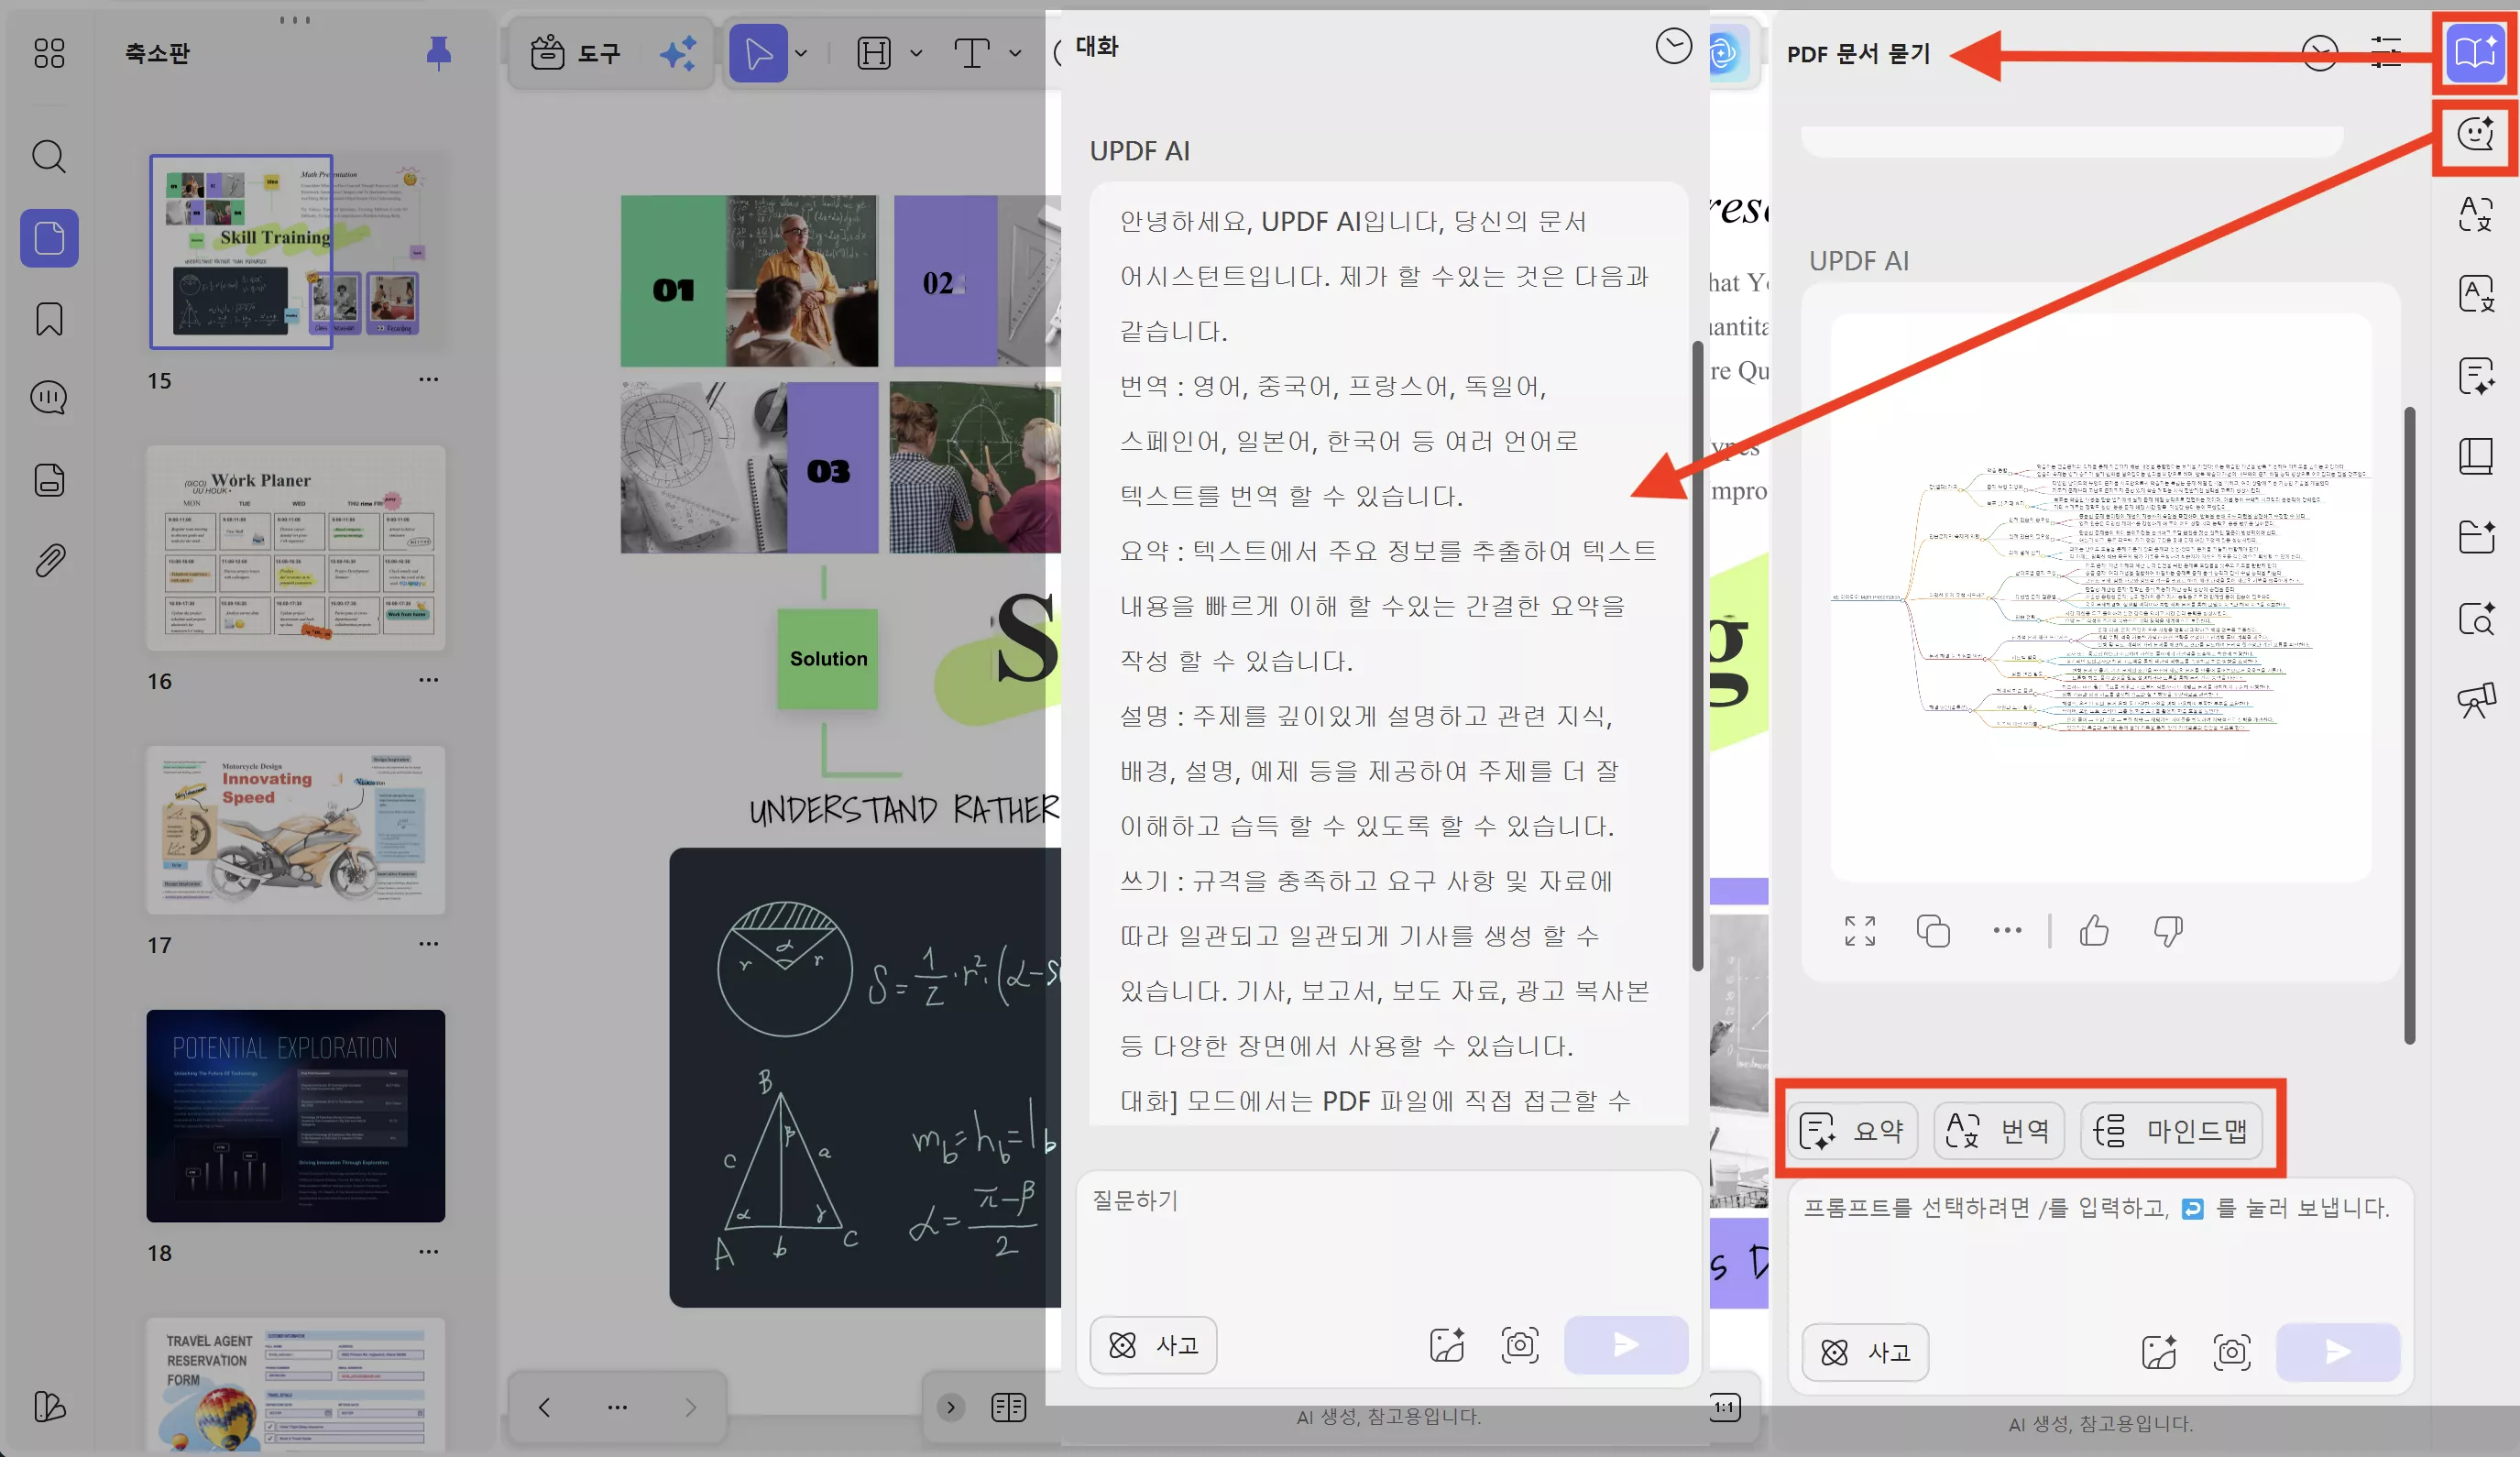2520x1457 pixels.
Task: Toggle 사고 mode in the 대화 panel
Action: pyautogui.click(x=1153, y=1345)
